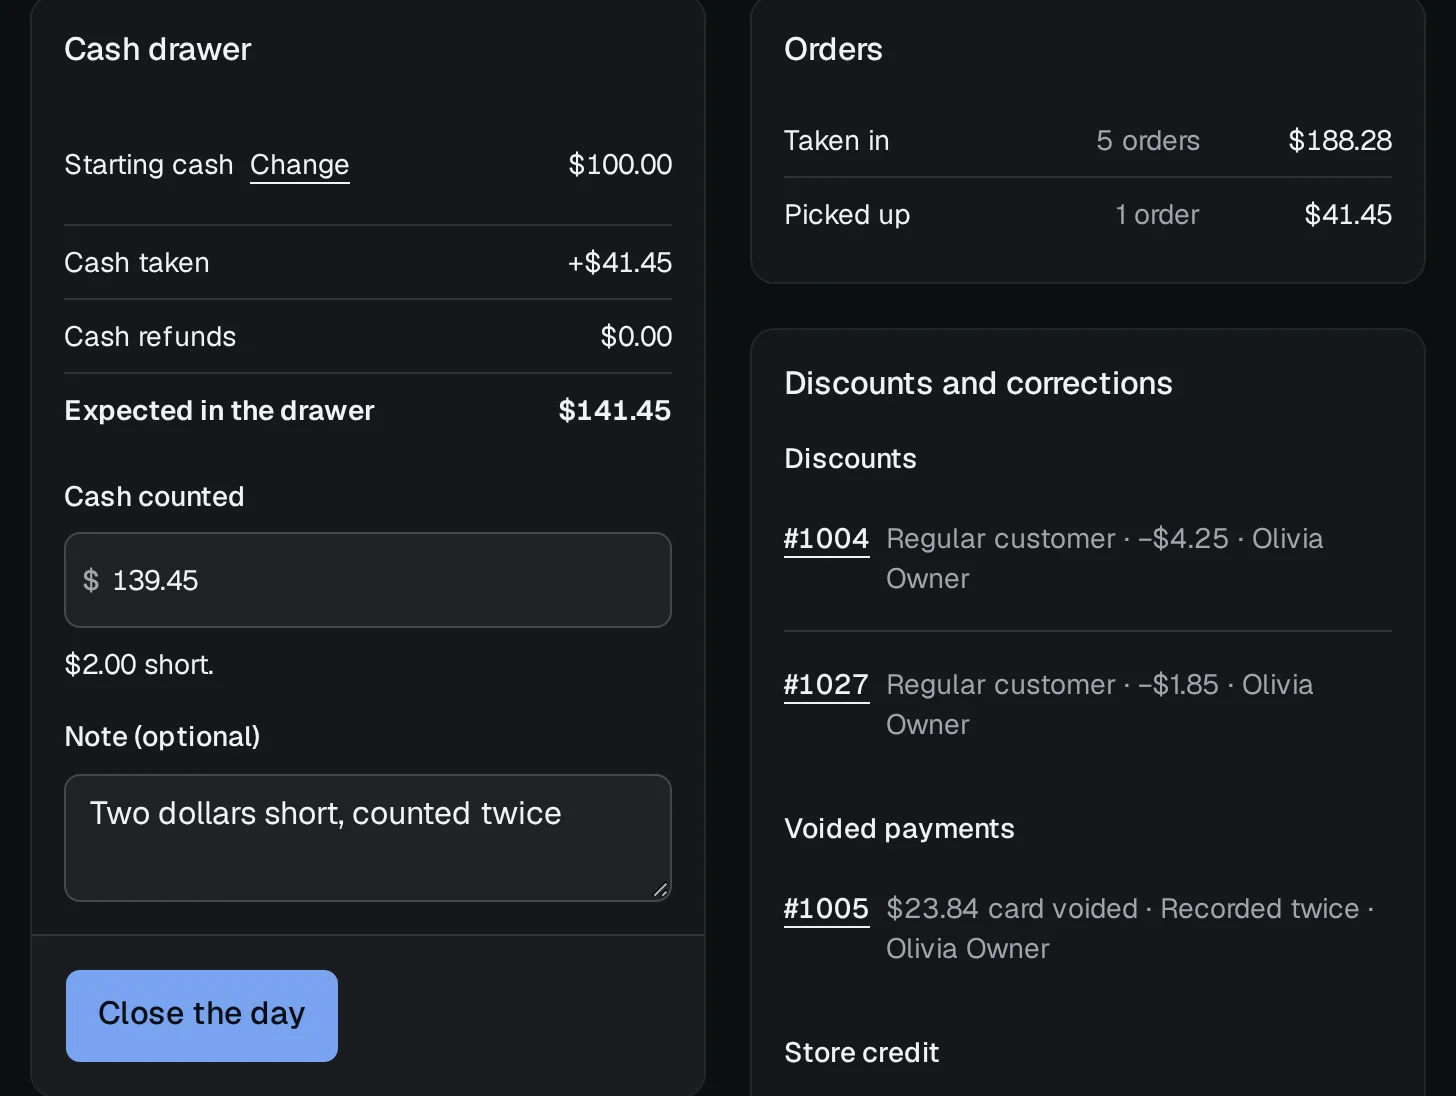Click the Orders heading
1456x1096 pixels.
coord(833,50)
